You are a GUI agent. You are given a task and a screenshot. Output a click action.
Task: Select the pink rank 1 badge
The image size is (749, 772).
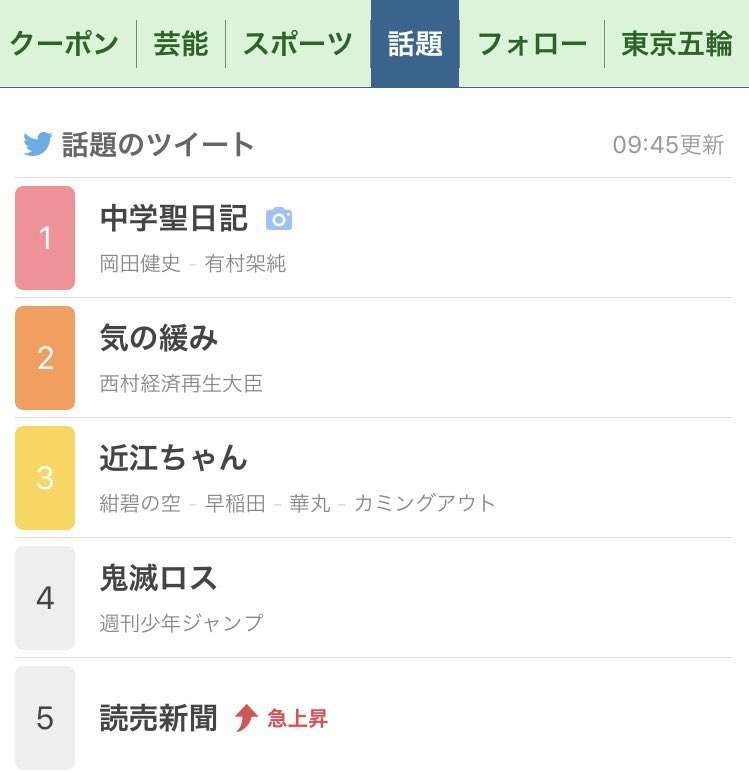(x=45, y=238)
